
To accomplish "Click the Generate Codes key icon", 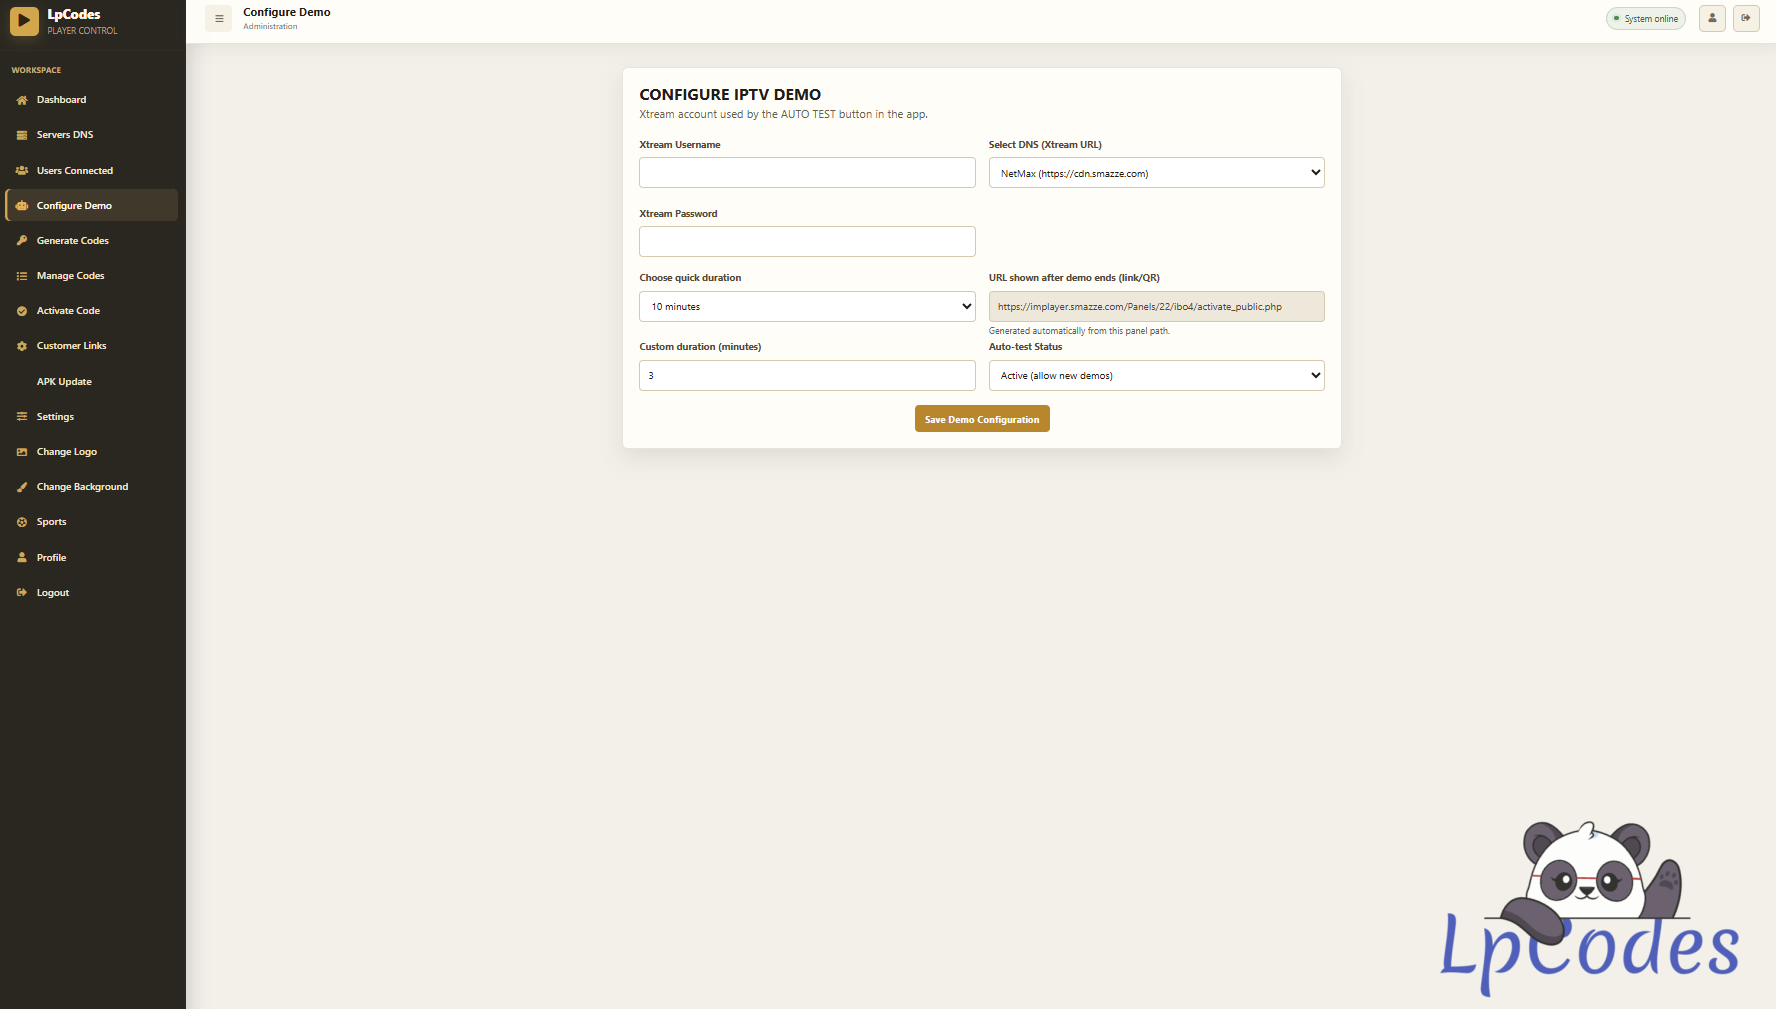I will pyautogui.click(x=22, y=241).
